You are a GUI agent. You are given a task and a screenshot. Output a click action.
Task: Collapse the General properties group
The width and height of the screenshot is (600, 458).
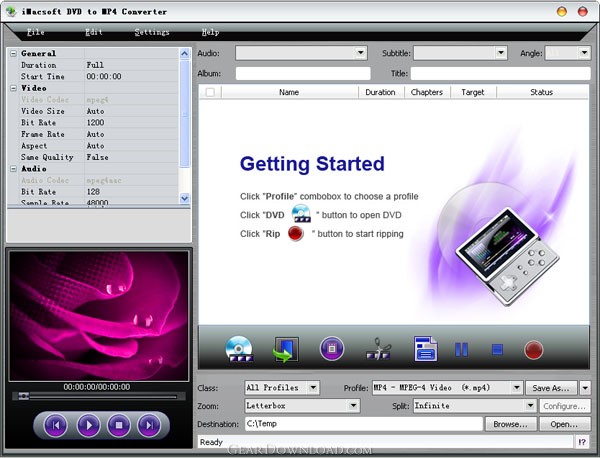coord(13,53)
